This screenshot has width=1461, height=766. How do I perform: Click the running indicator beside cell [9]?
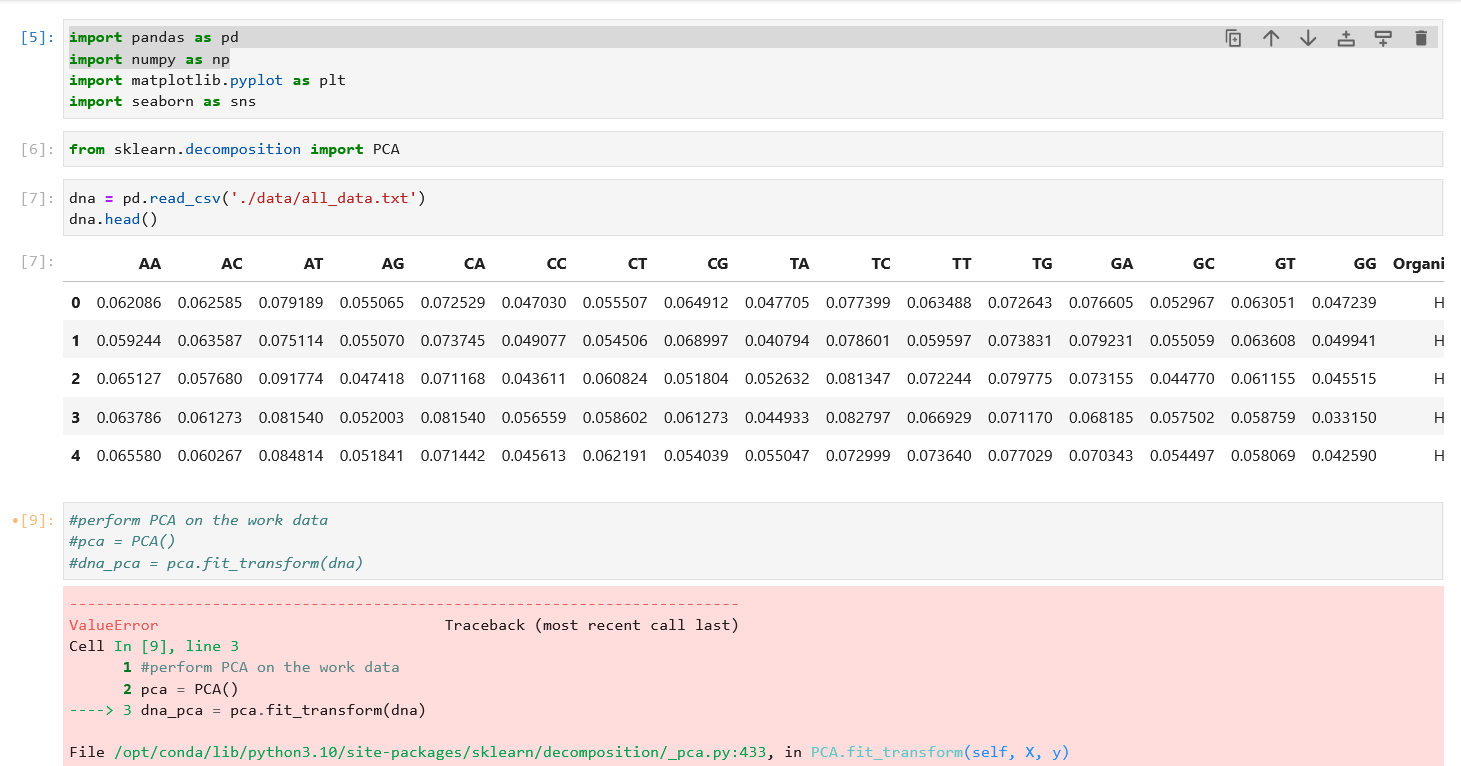coord(15,518)
